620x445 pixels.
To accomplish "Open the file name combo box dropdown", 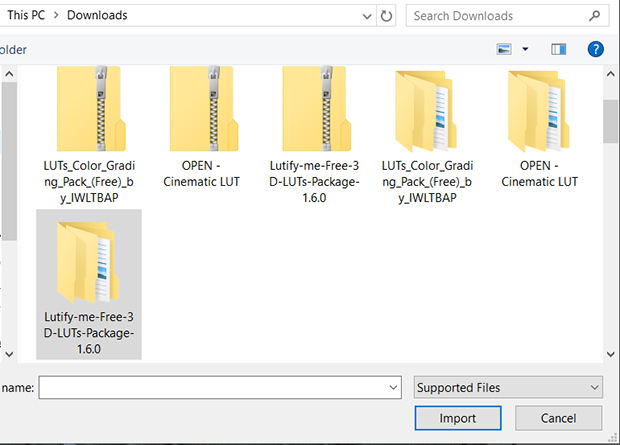I will pos(393,388).
